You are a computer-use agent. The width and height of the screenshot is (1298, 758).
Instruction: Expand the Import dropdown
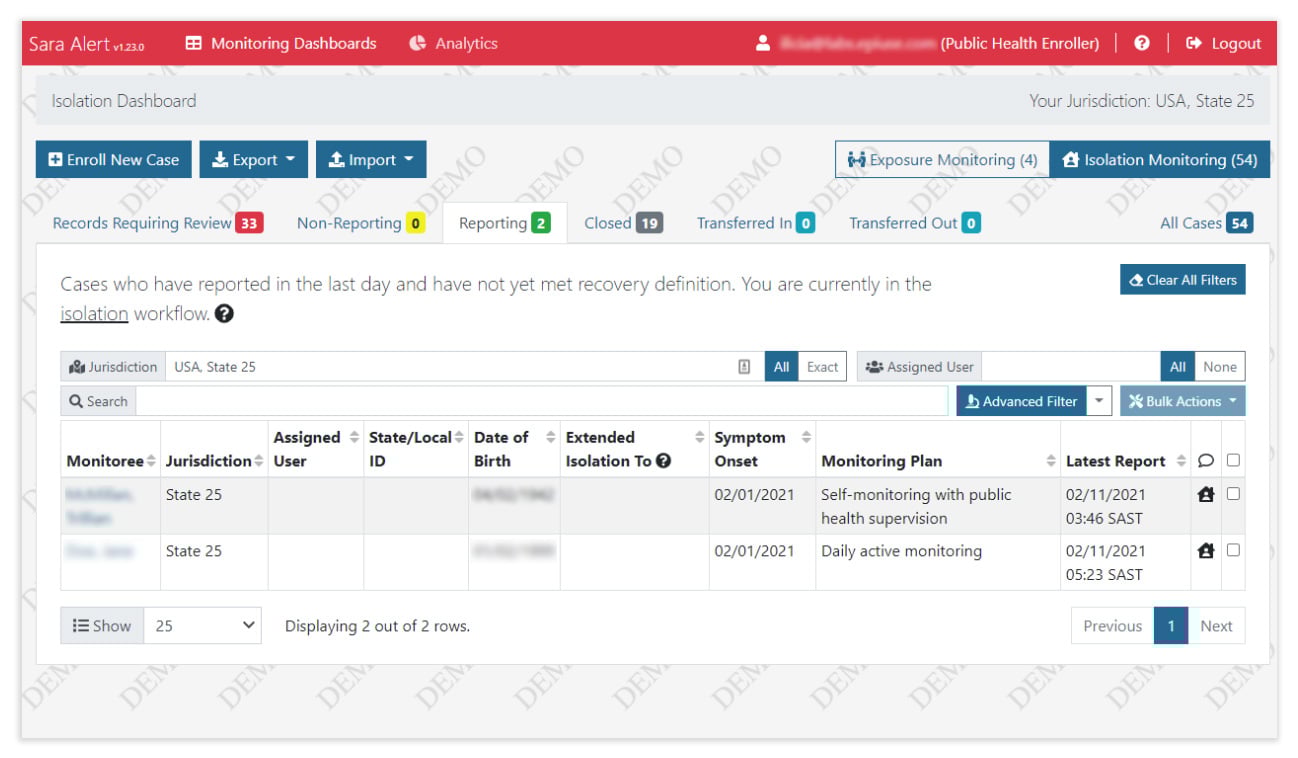pos(371,160)
